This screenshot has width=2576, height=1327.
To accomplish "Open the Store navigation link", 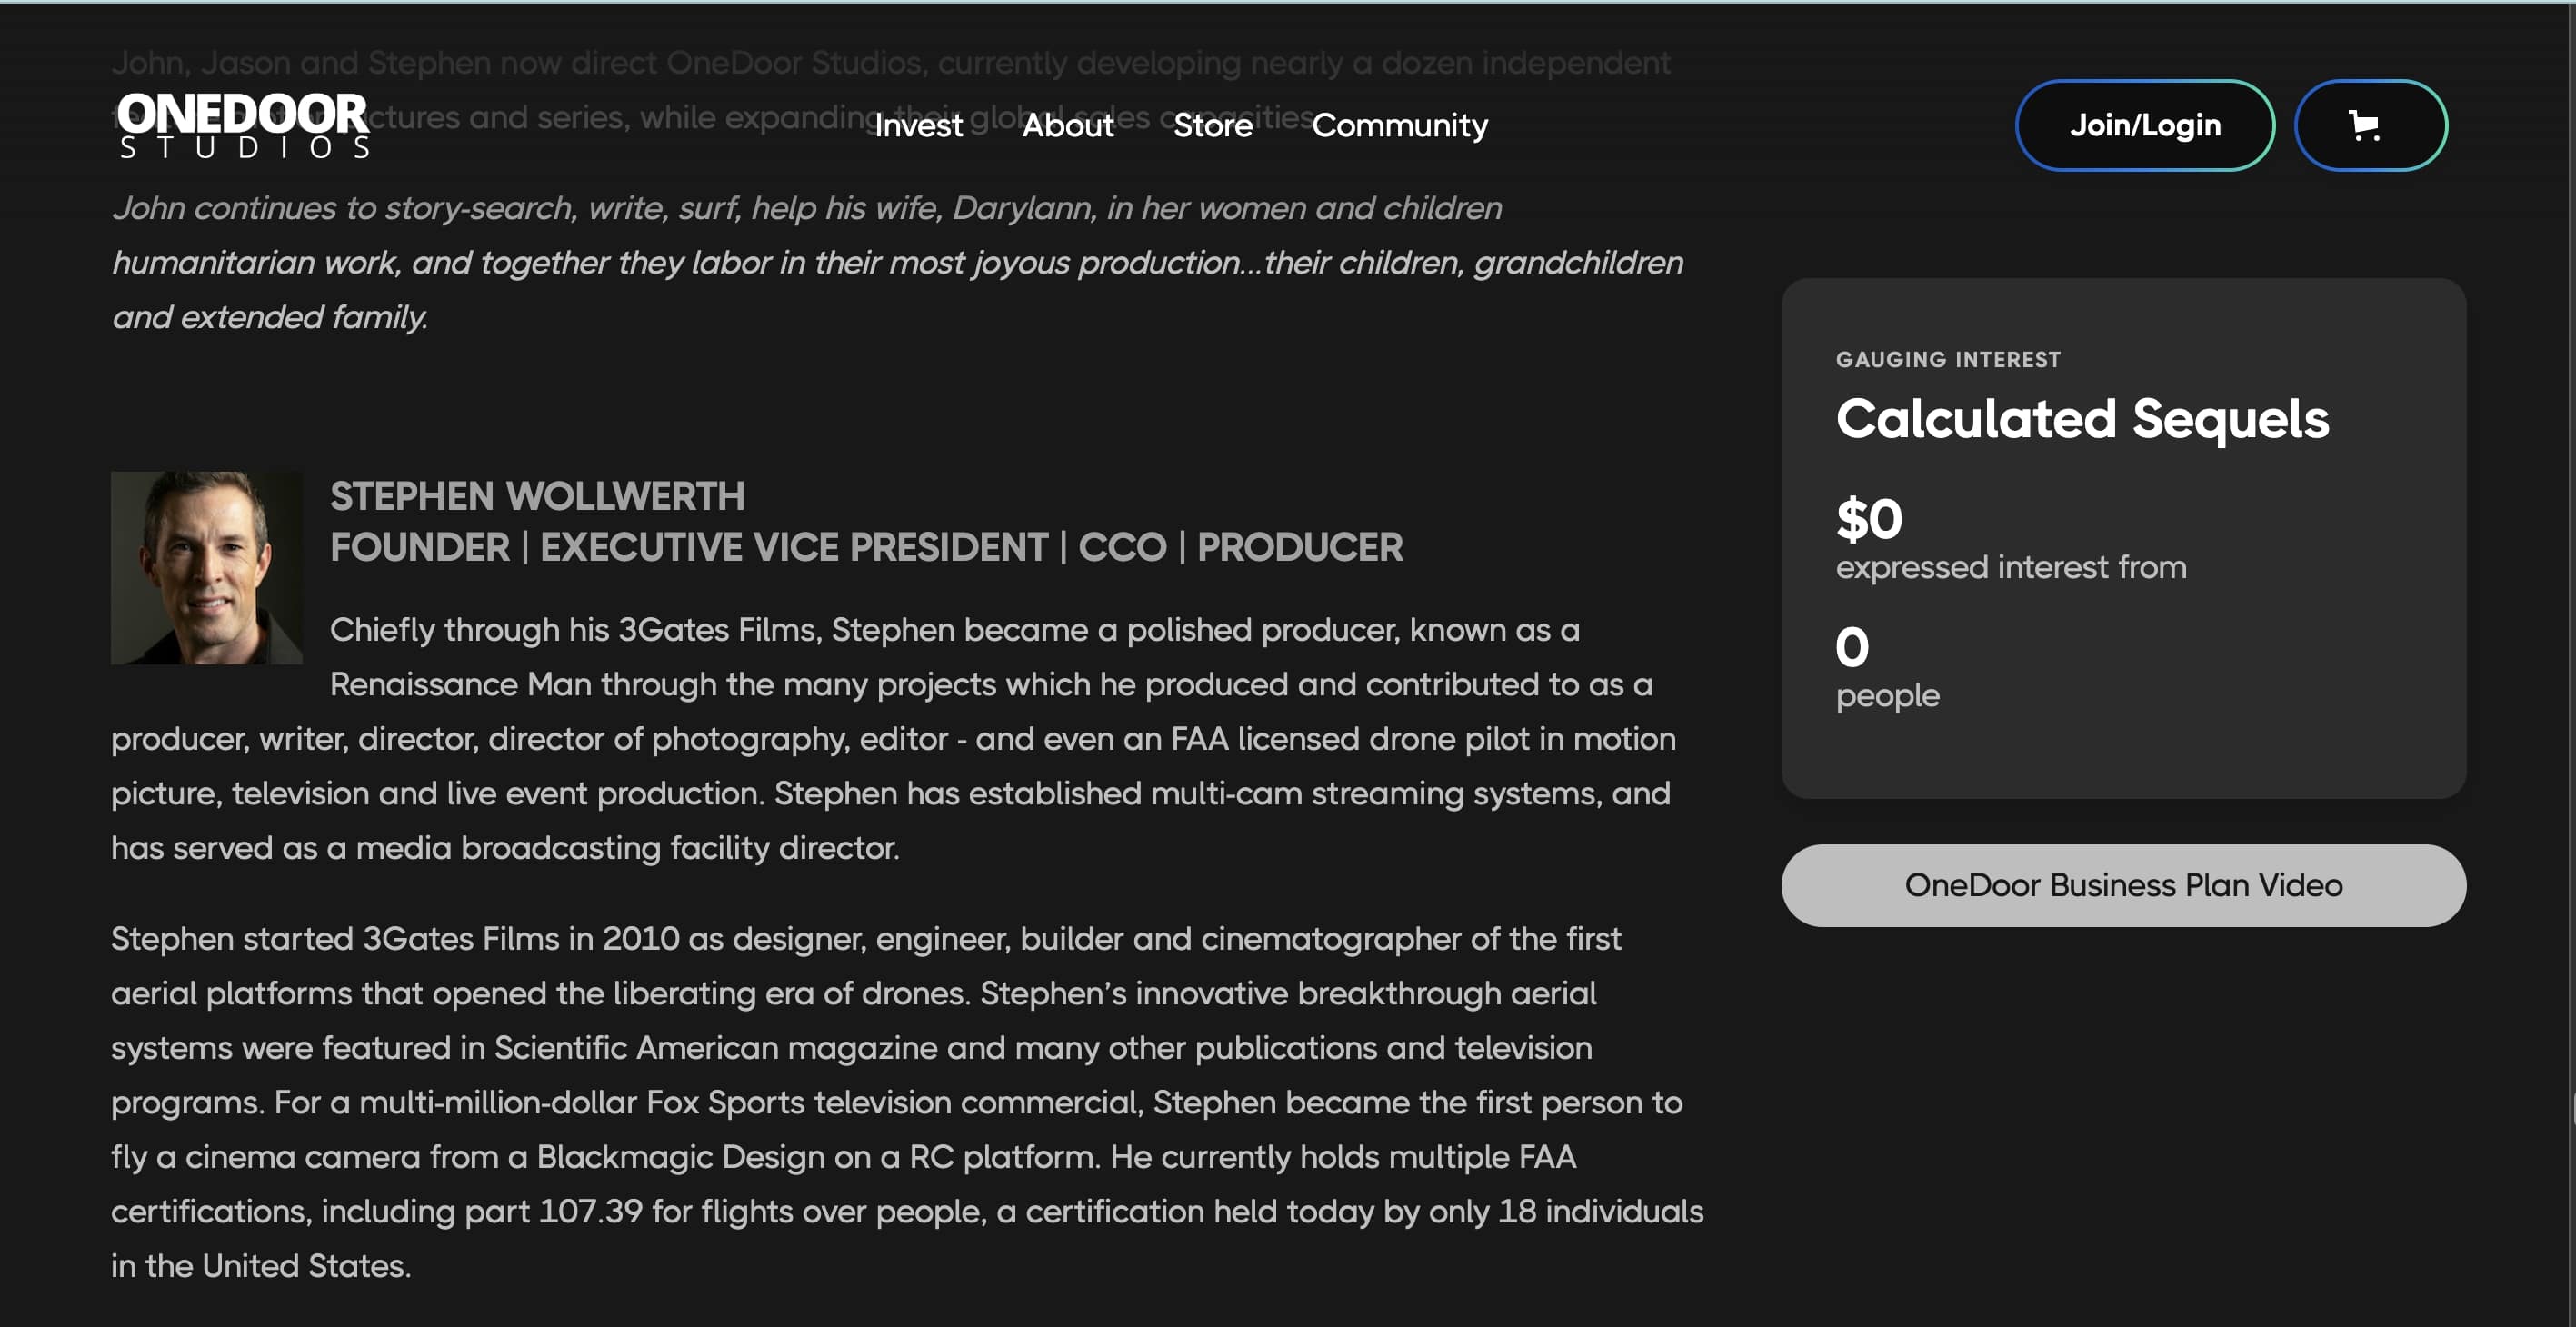I will 1212,125.
